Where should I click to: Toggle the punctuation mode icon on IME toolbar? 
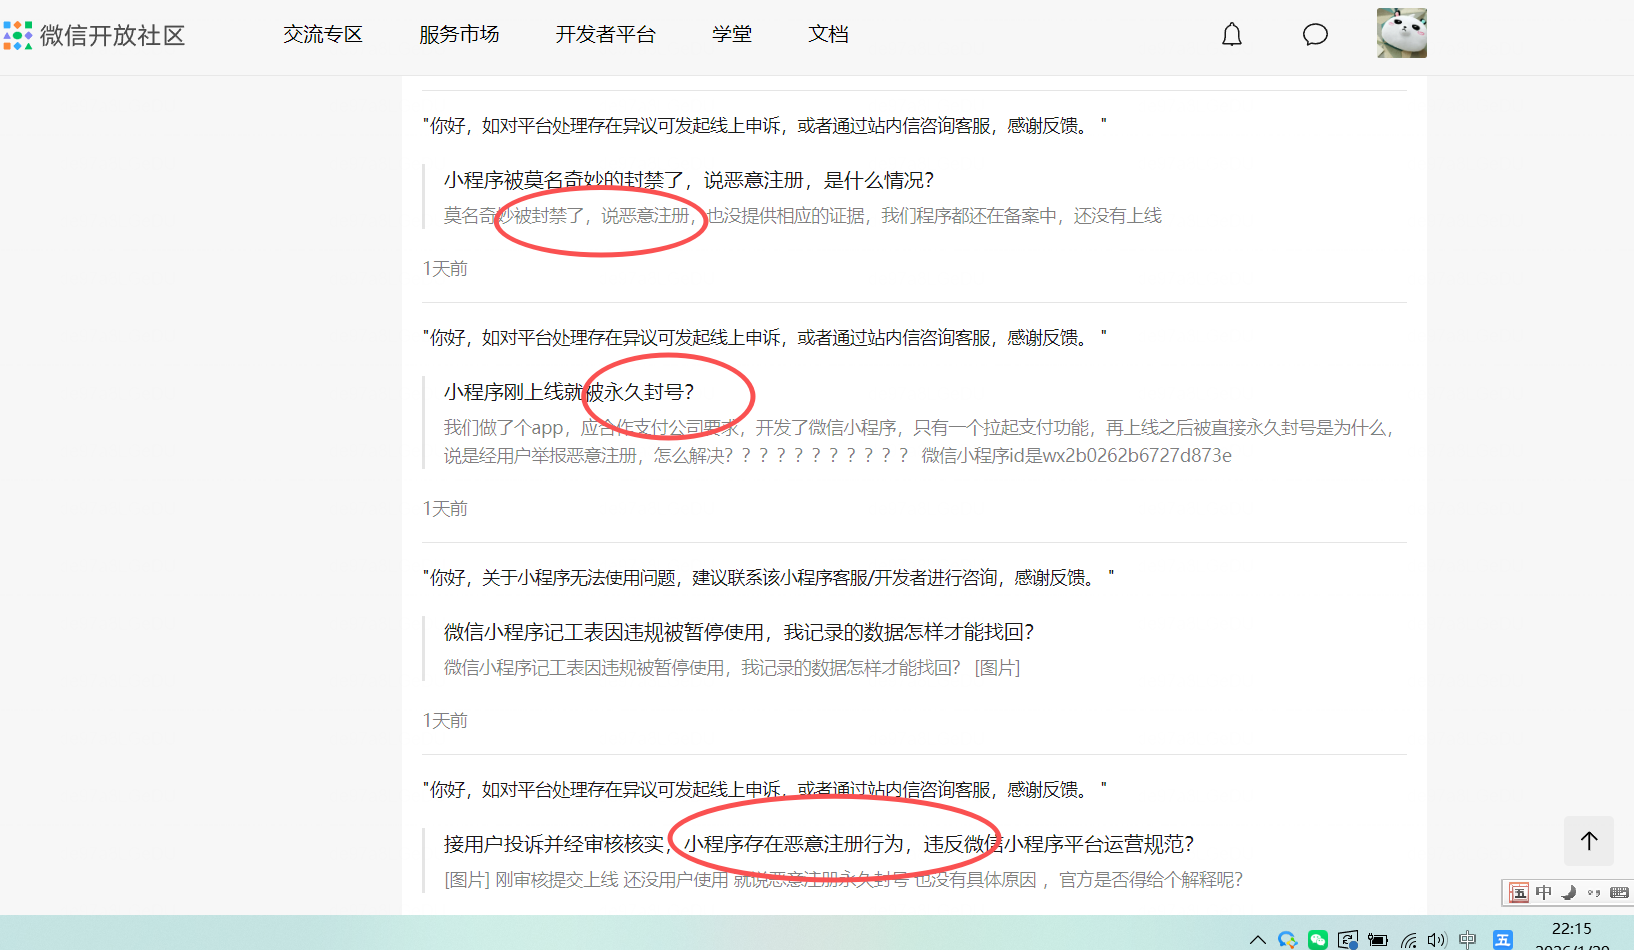click(x=1594, y=893)
